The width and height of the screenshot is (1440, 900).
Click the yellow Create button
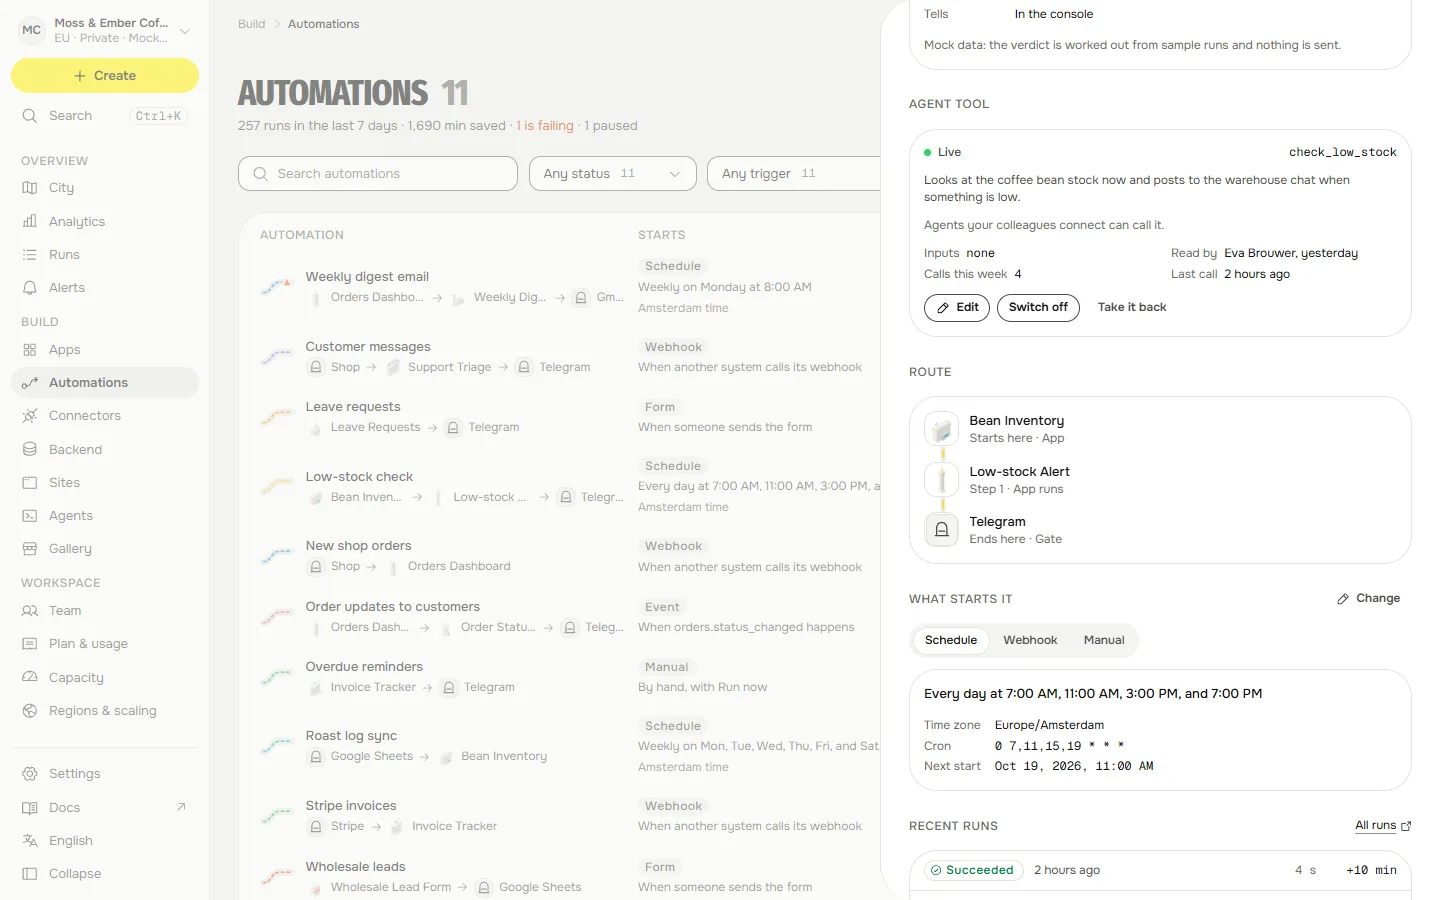(x=105, y=76)
